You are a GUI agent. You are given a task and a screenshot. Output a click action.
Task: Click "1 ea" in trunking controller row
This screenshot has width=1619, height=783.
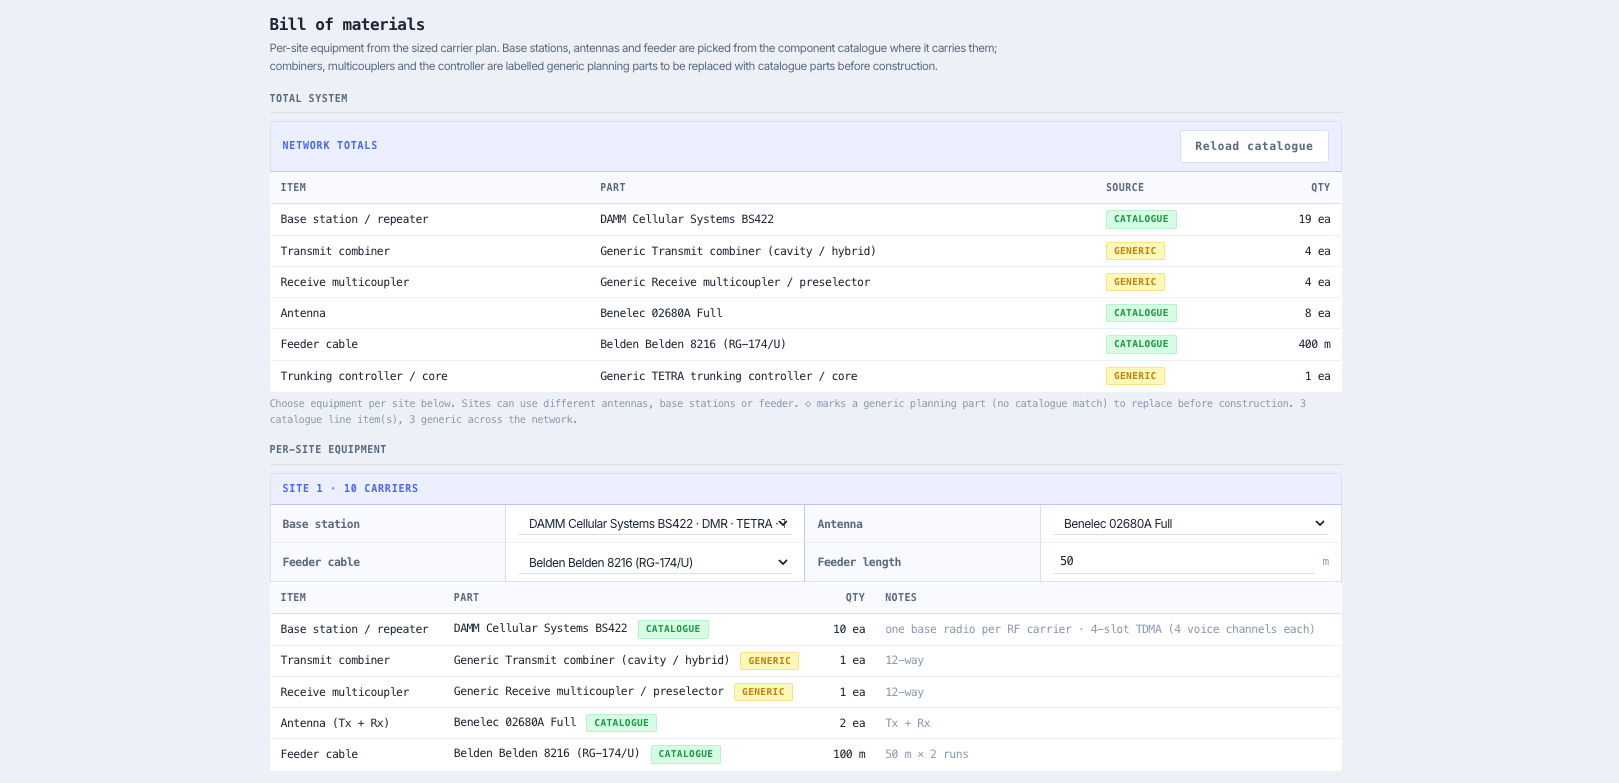[1317, 376]
